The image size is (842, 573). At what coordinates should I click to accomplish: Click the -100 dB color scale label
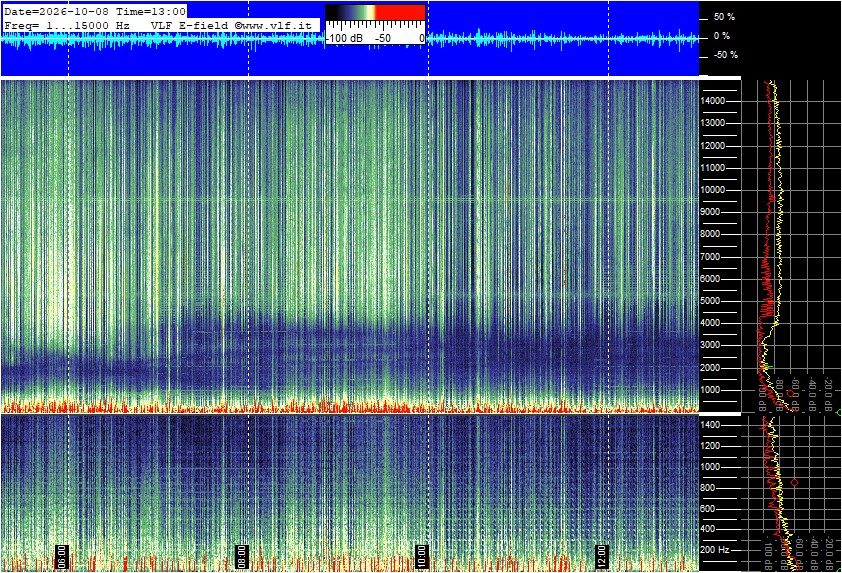[345, 38]
